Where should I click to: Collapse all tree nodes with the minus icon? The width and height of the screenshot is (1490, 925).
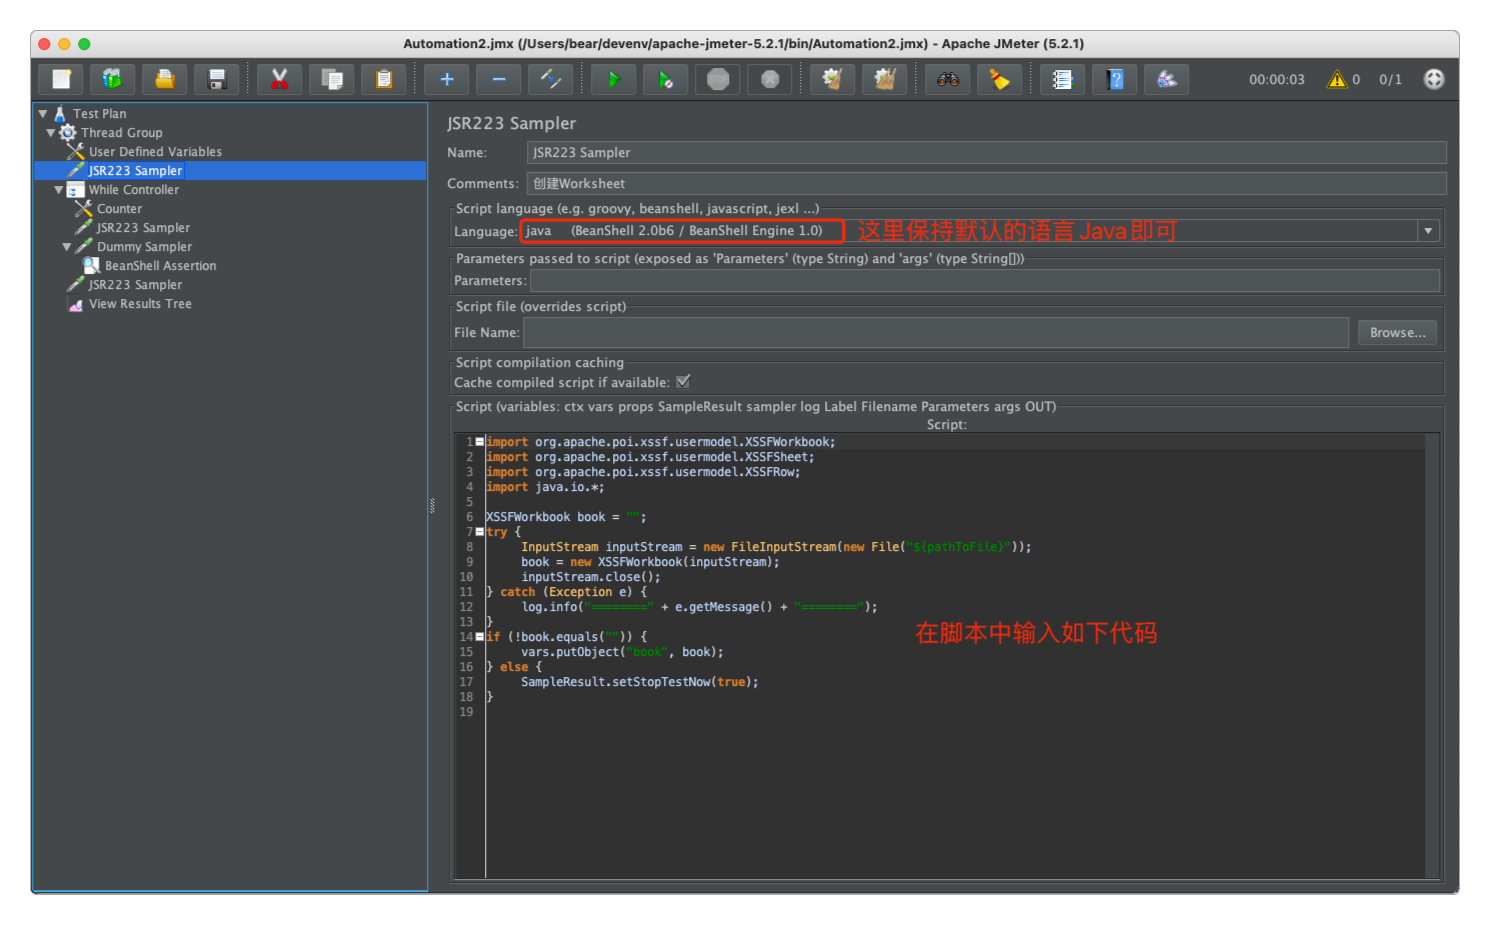[499, 79]
